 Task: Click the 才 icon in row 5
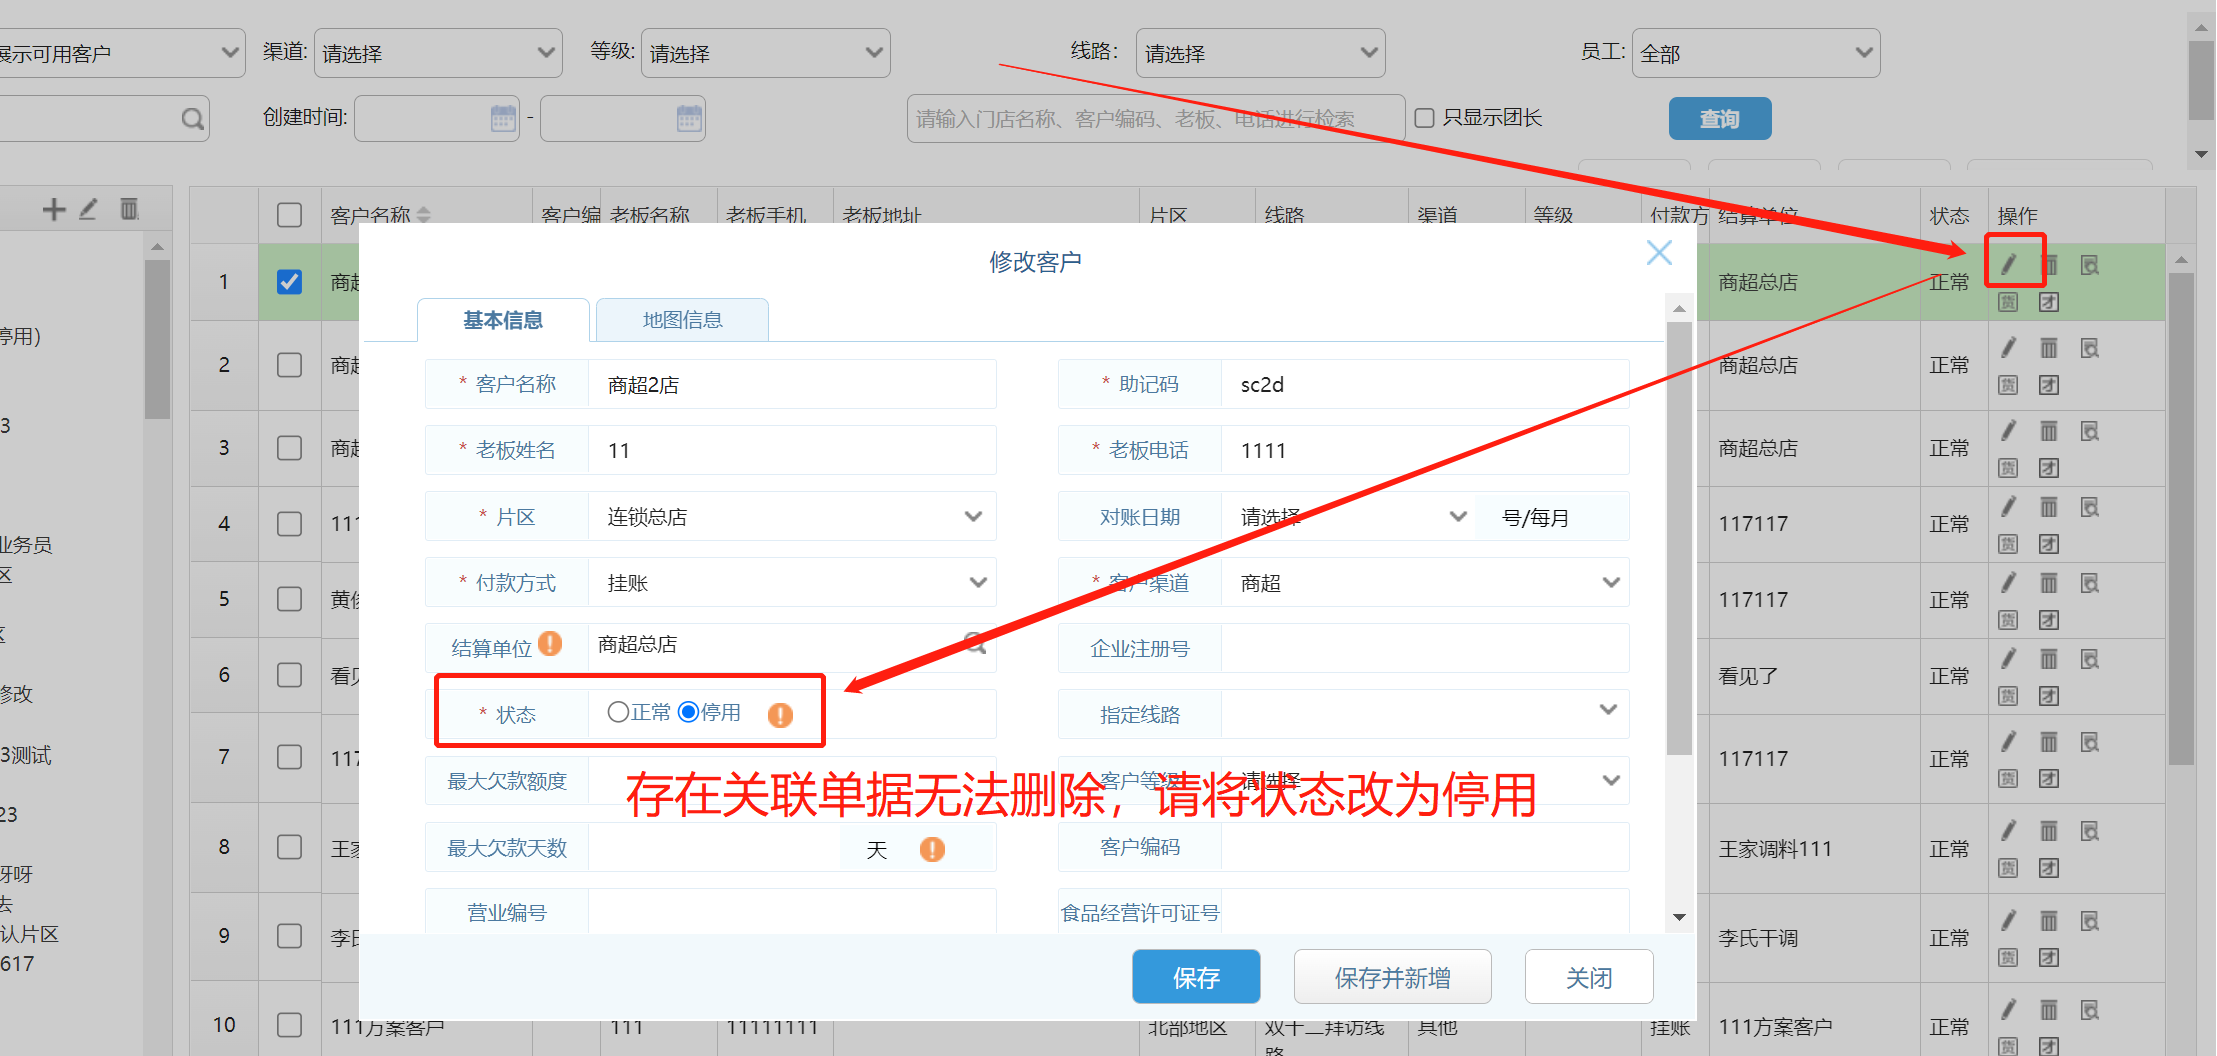pos(2049,620)
